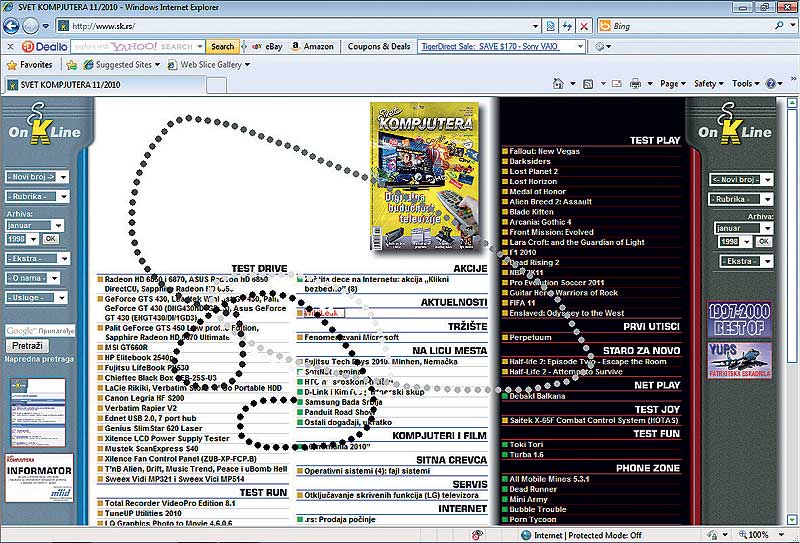Open left Ekstra dropdown
The width and height of the screenshot is (800, 543).
(x=38, y=258)
